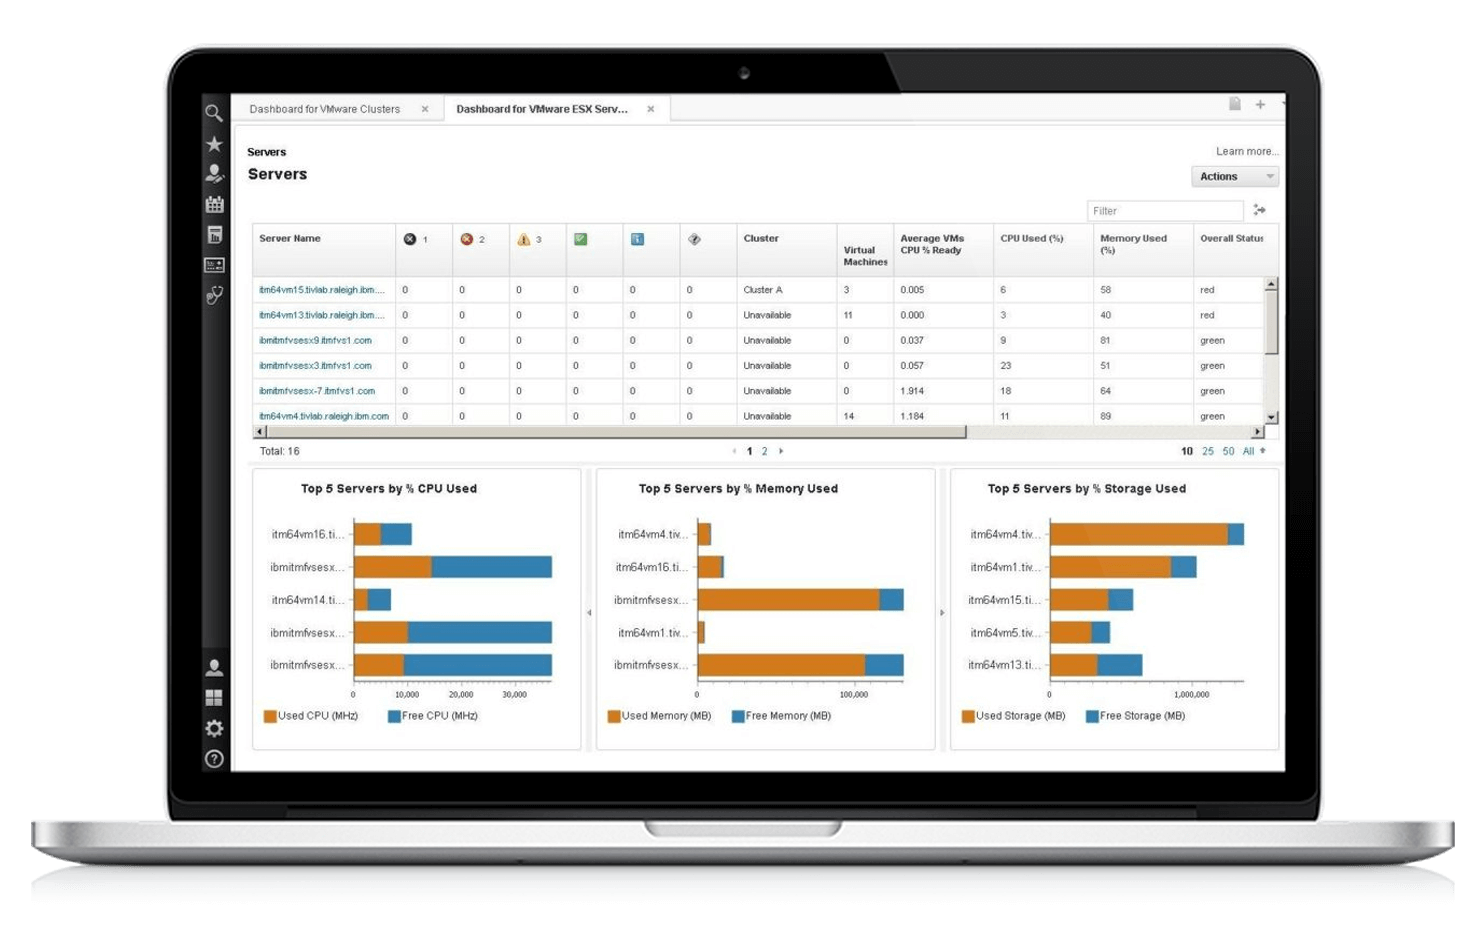Screen dimensions: 1482x932
Task: Click the Free Memory (MB) legend swatch
Action: pos(738,716)
